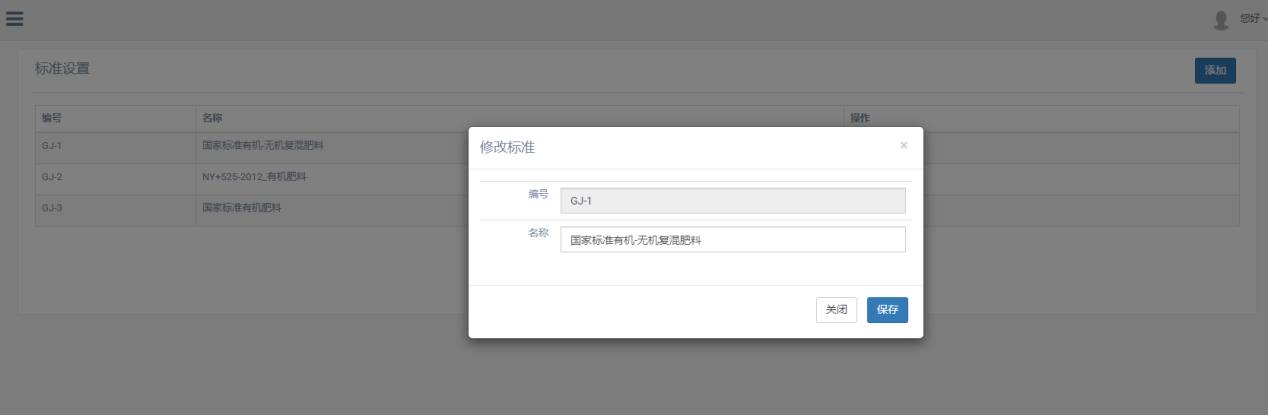This screenshot has height=415, width=1268.
Task: Click the disabled 编号 field showing GJ-1
Action: [732, 201]
